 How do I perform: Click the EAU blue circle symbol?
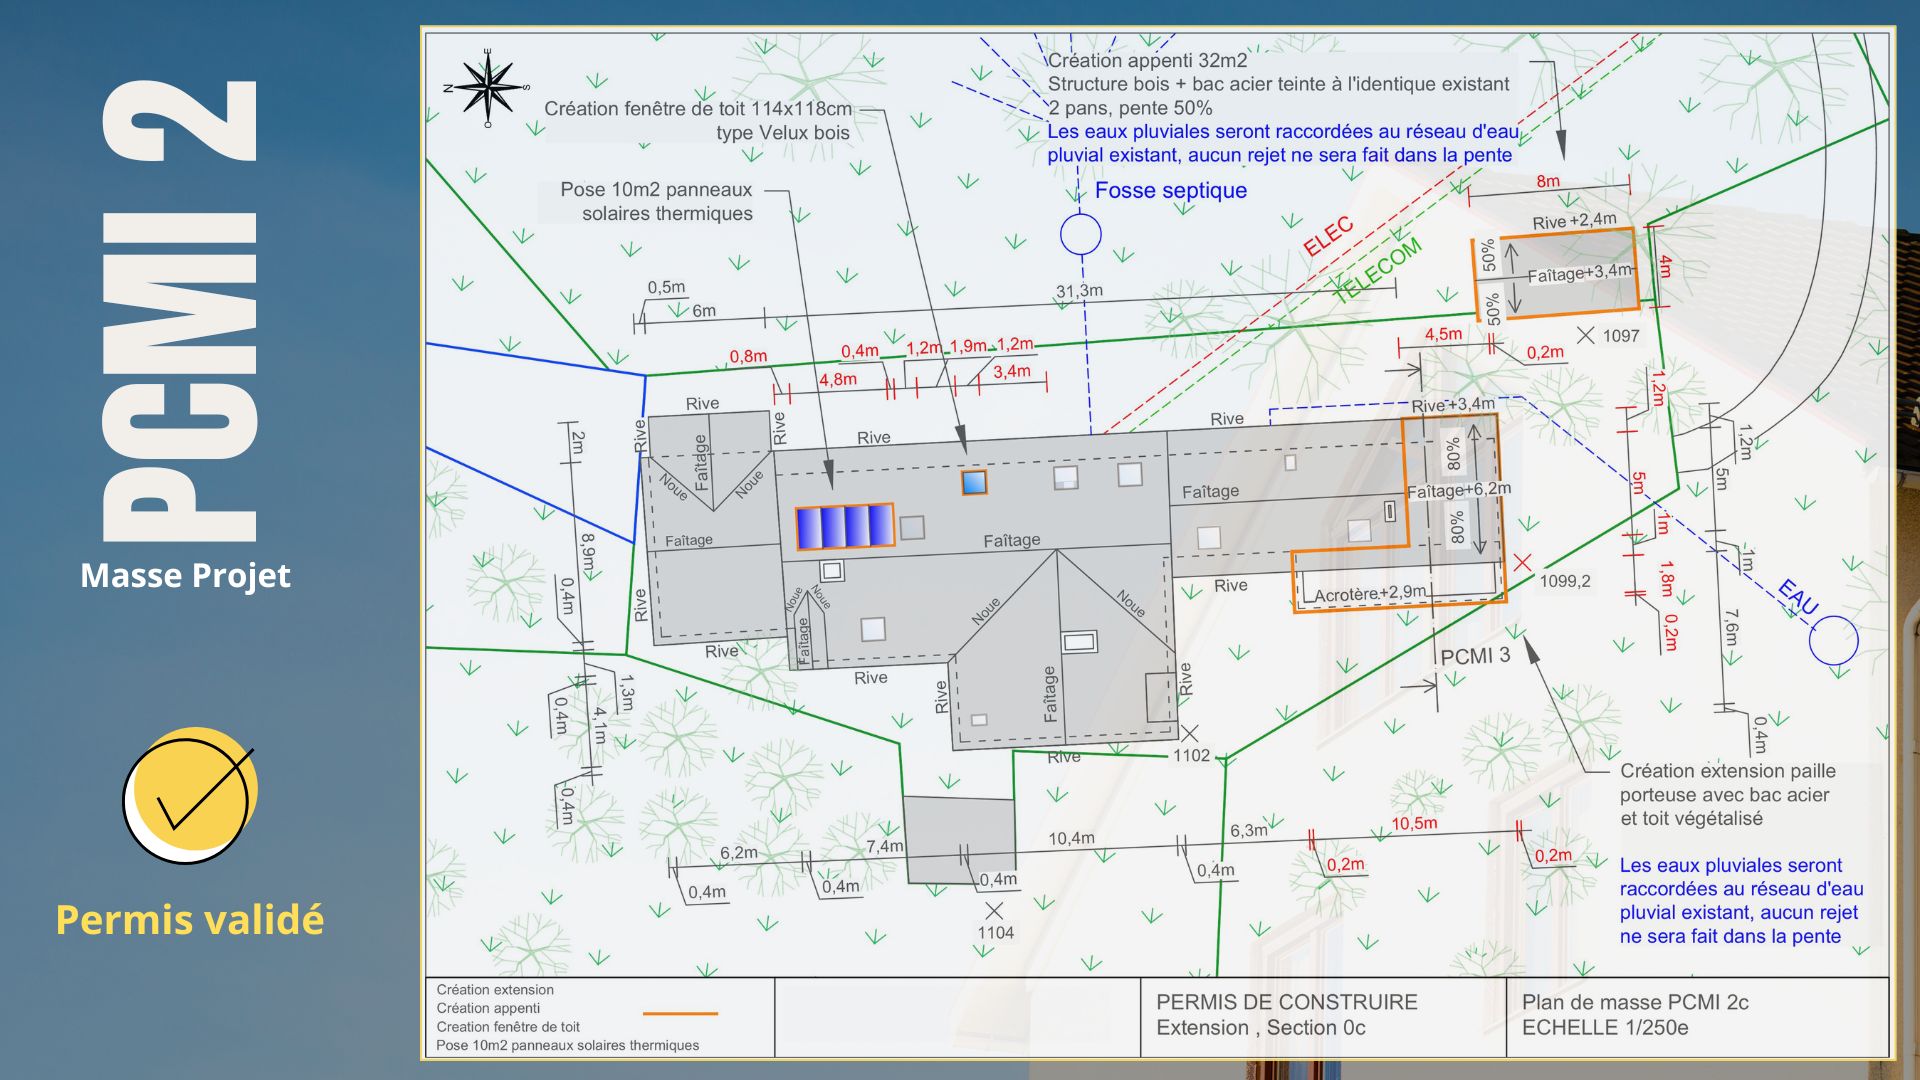point(1834,640)
